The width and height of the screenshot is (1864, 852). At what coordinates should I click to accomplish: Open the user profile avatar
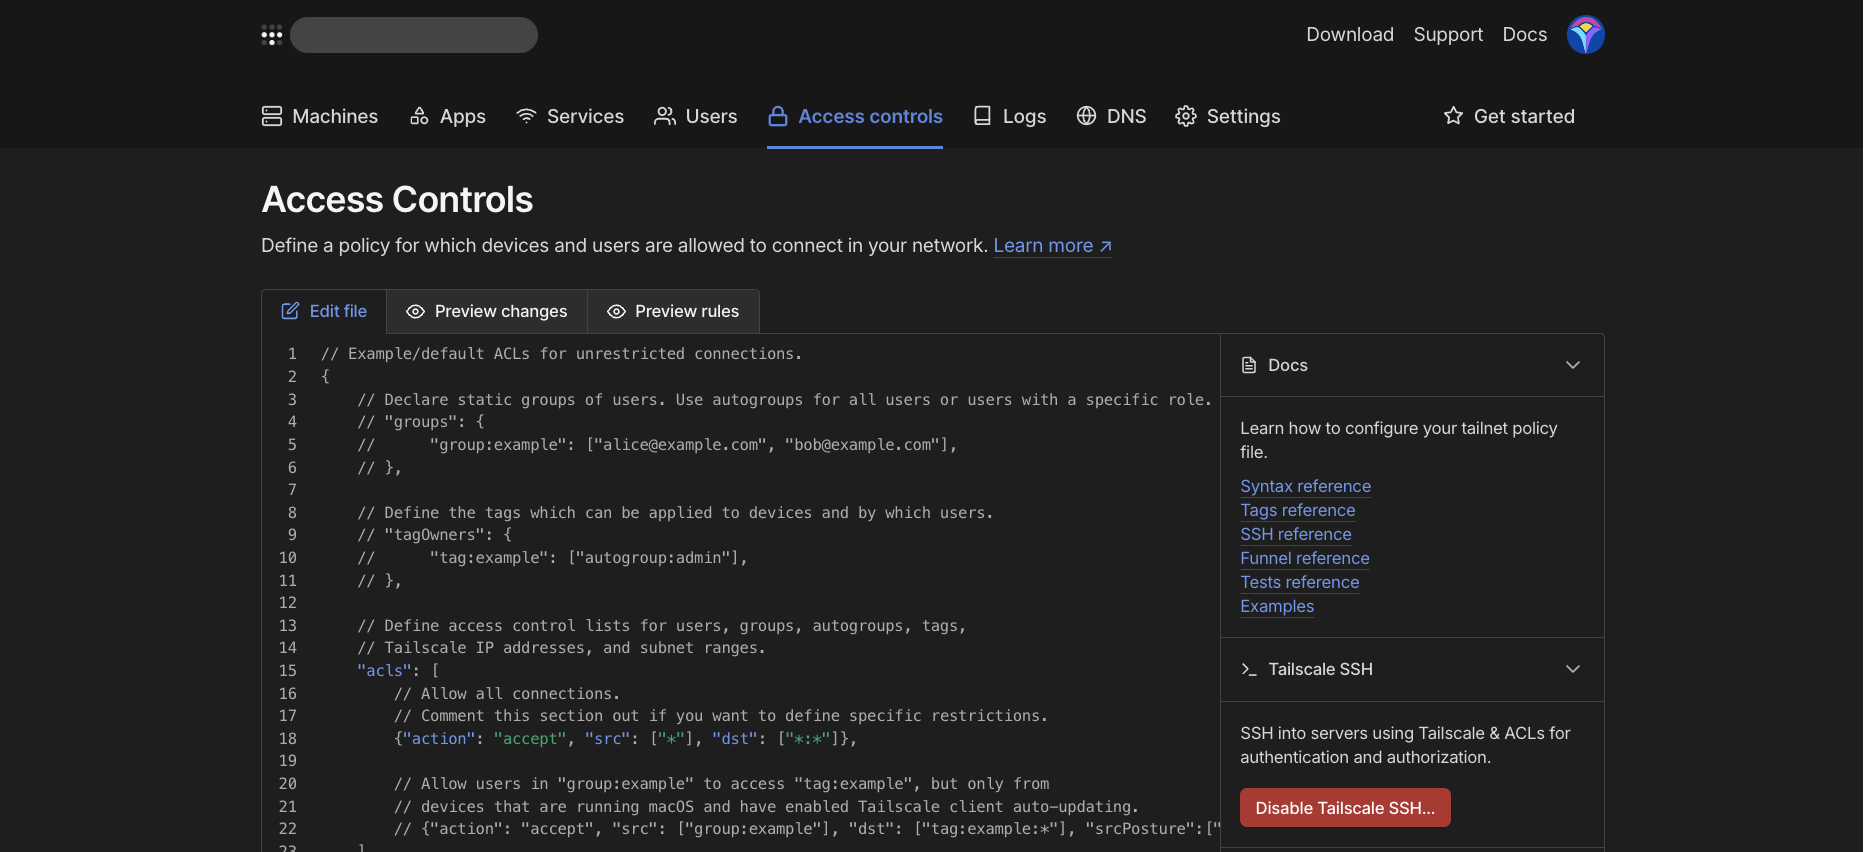[1585, 35]
